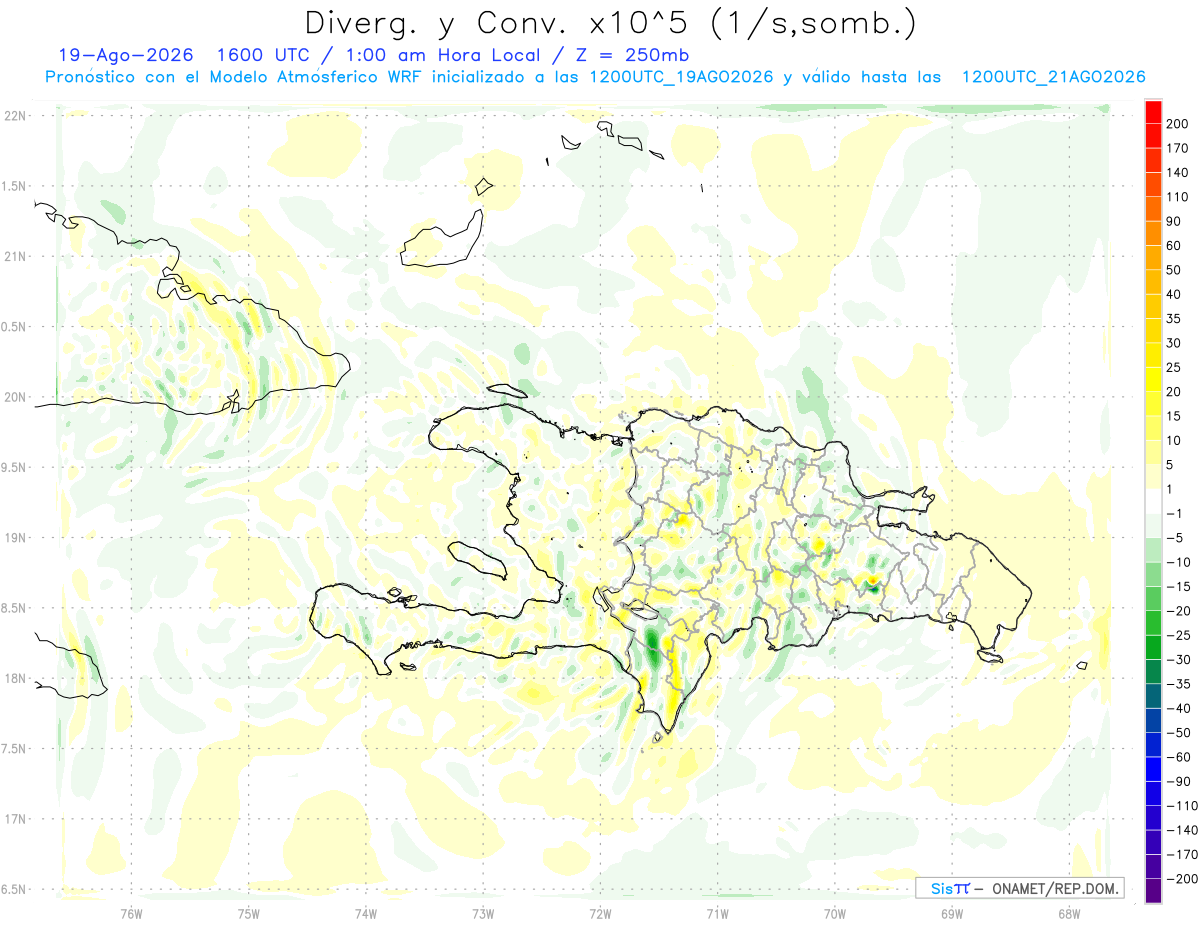The height and width of the screenshot is (927, 1200).
Task: Click the '1200UTC_19AGO2026' initialization time
Action: [x=681, y=77]
